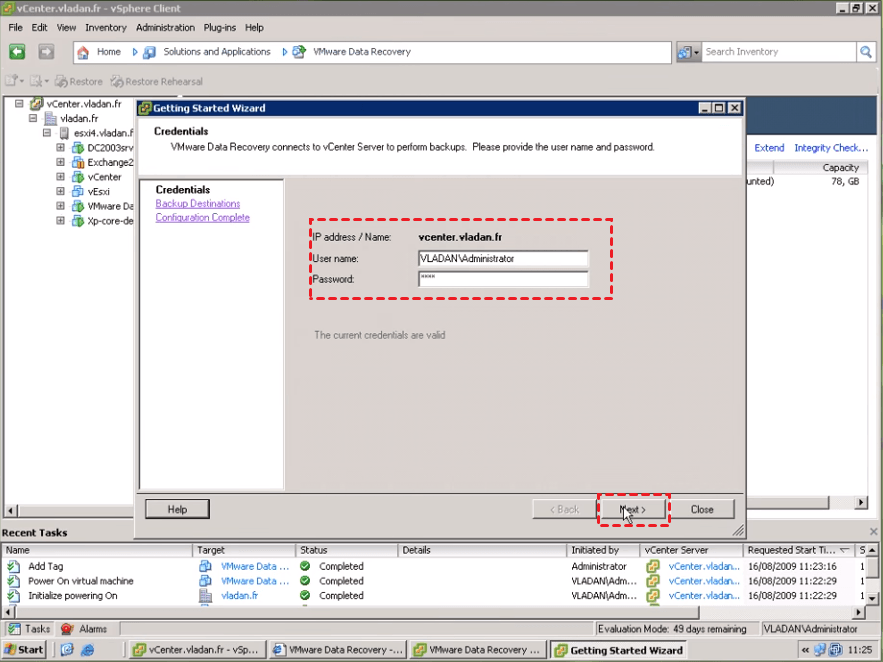Expand the vEsxi virtual machine node

click(x=60, y=191)
